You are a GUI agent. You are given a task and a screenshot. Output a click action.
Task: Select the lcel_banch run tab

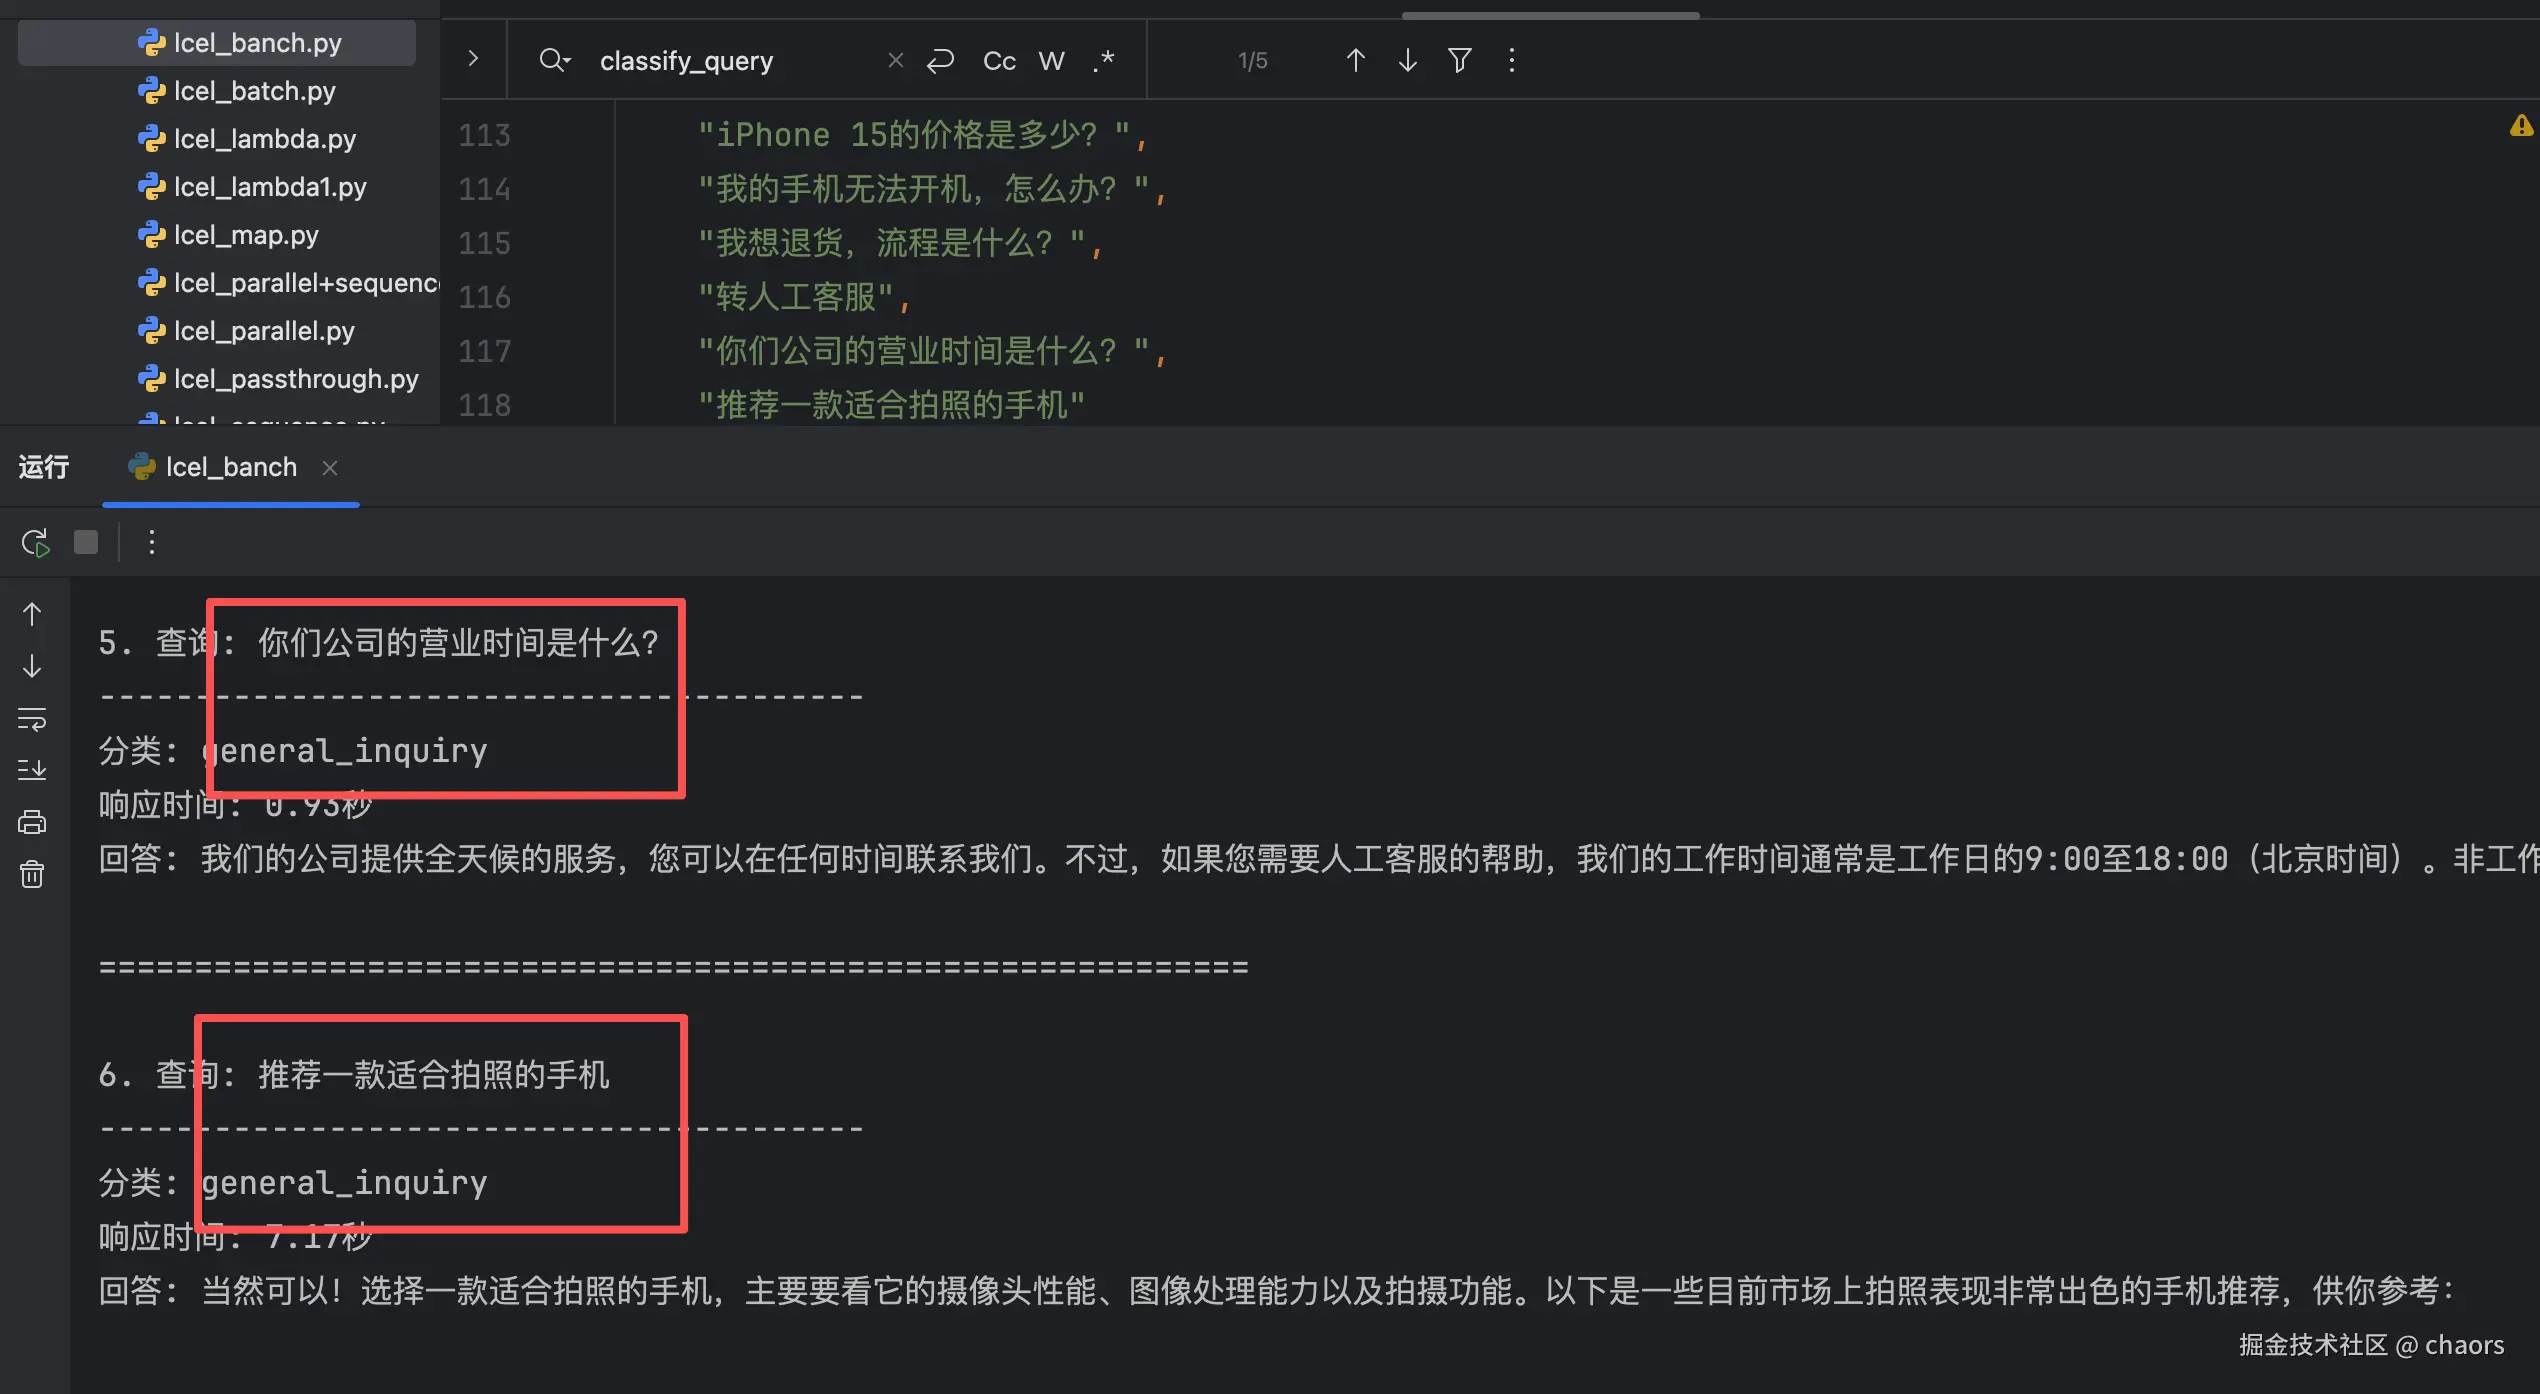click(230, 467)
